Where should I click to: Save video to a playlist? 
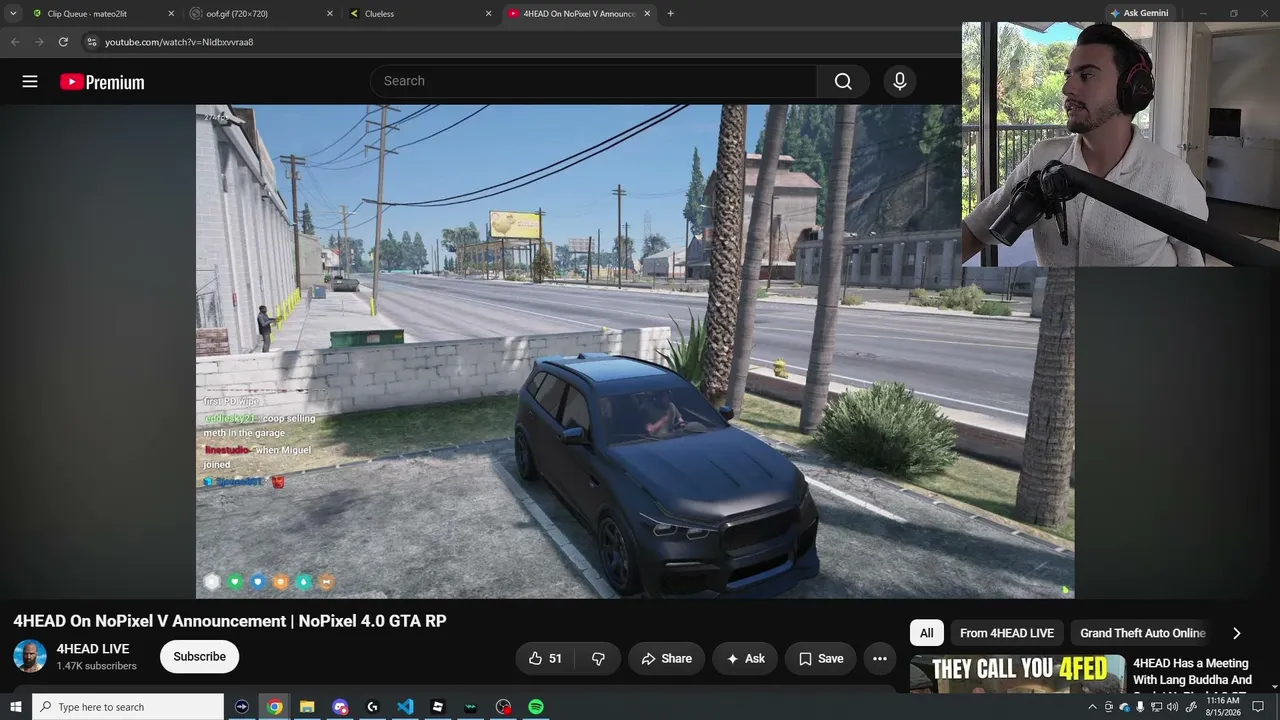coord(820,658)
